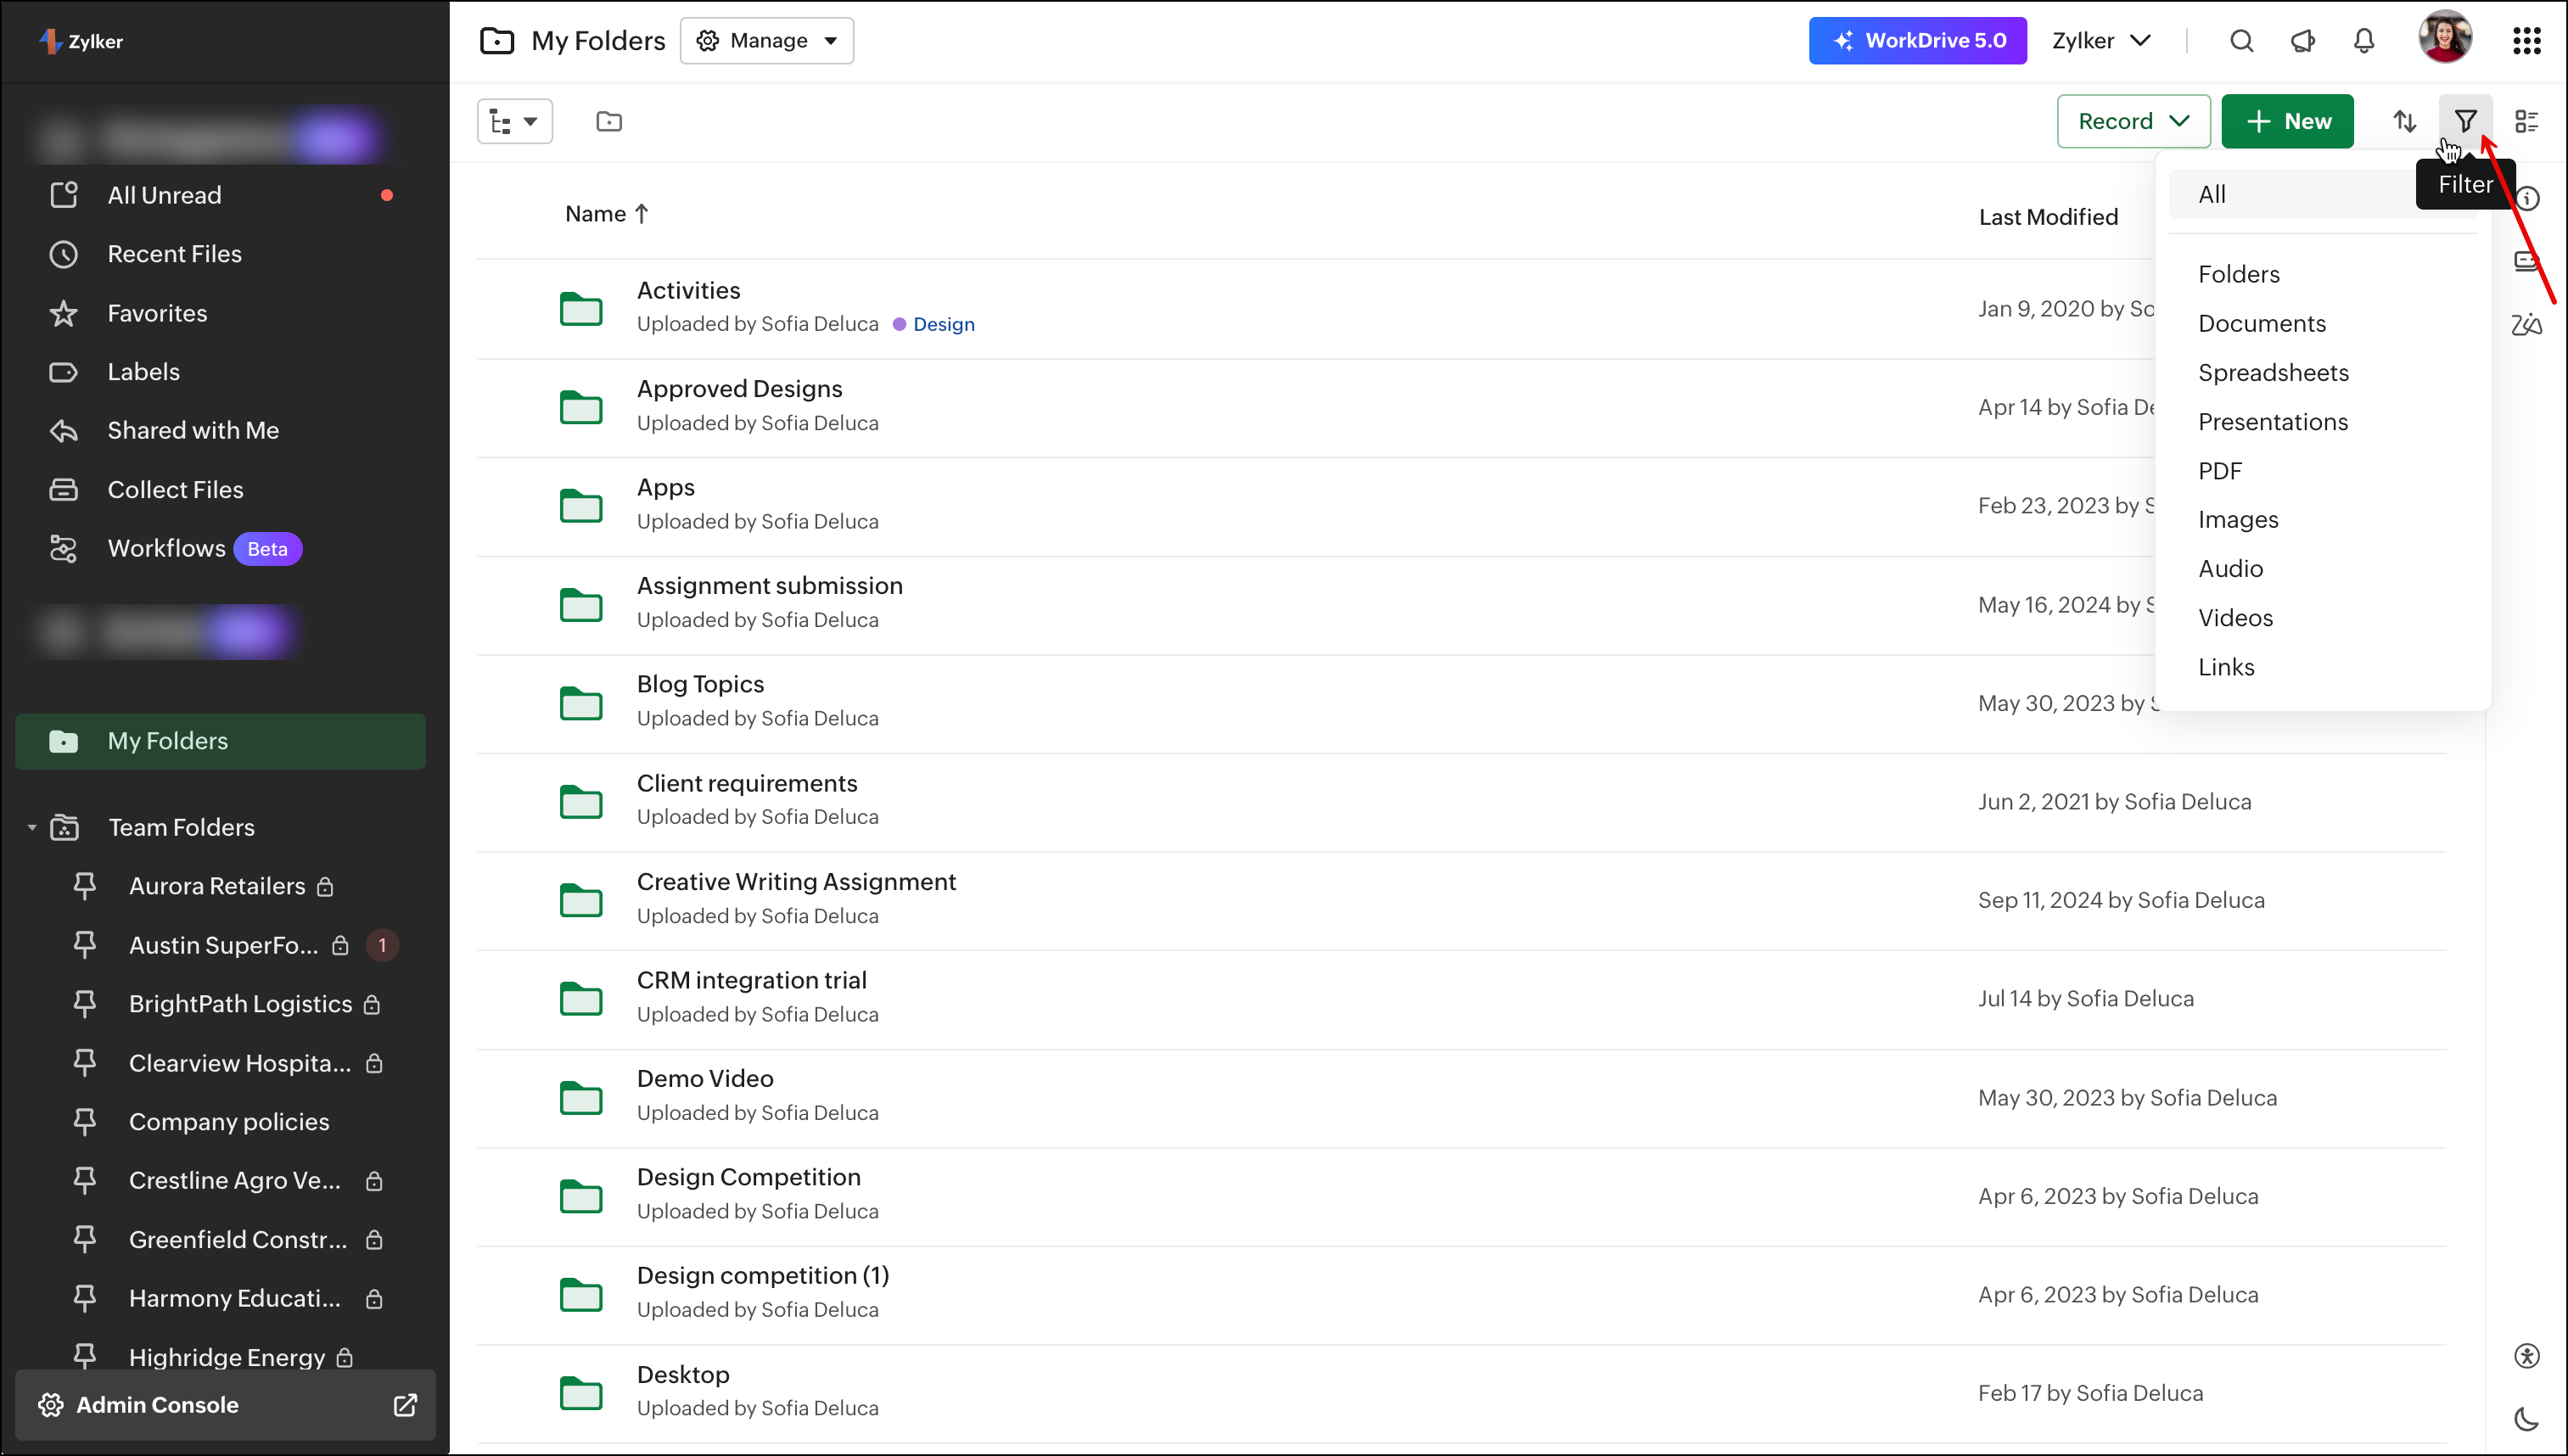Open the Zylker team switcher dropdown
Image resolution: width=2568 pixels, height=1456 pixels.
coord(2101,41)
